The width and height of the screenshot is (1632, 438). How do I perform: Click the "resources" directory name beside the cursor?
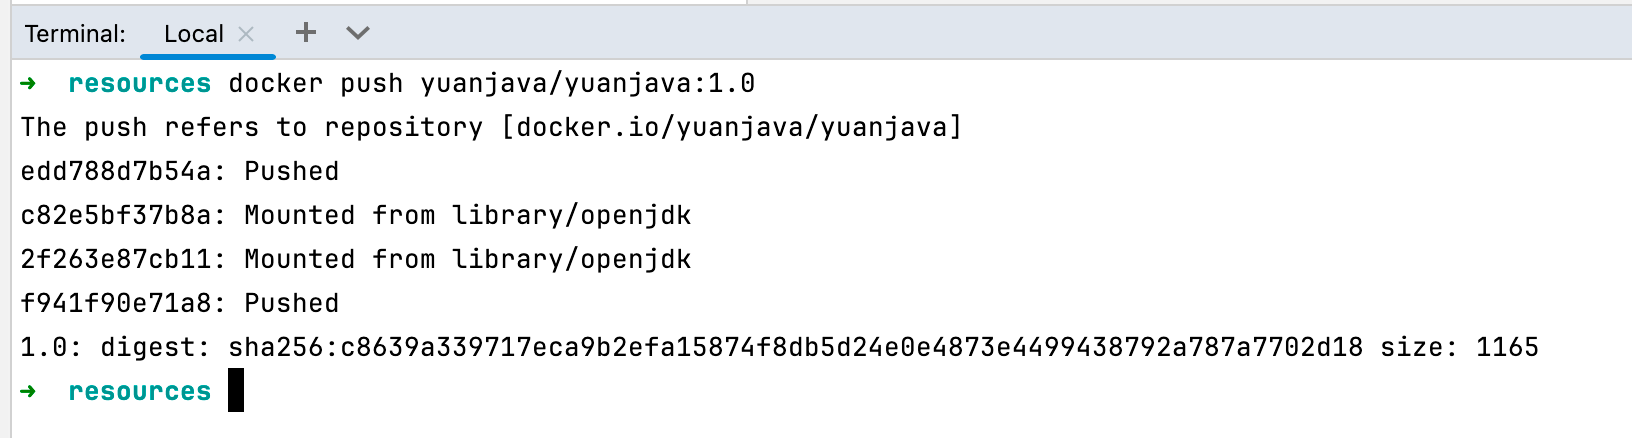139,391
